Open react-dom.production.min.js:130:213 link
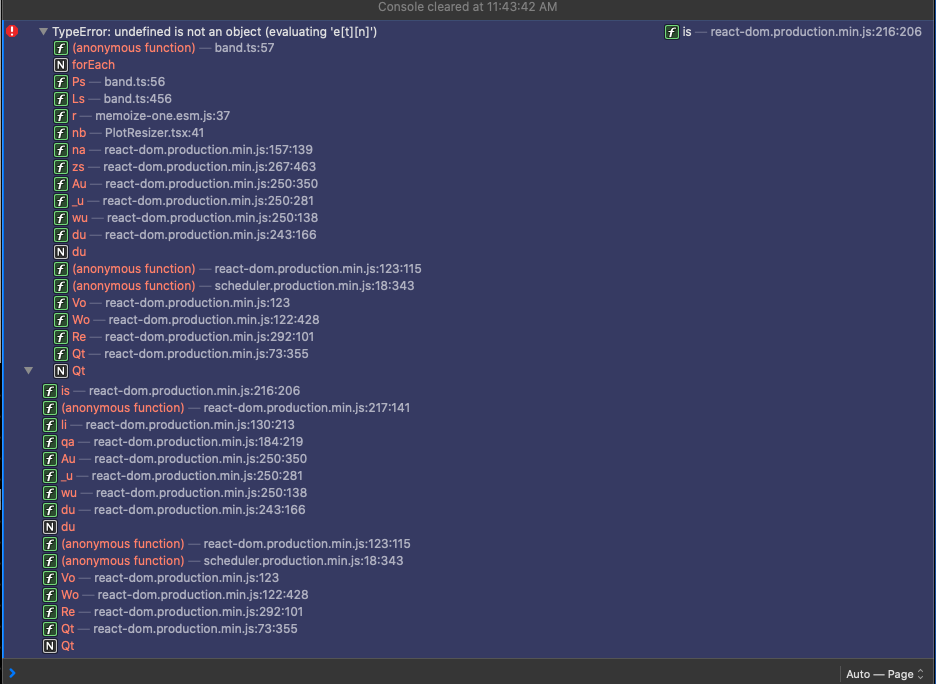Image resolution: width=936 pixels, height=684 pixels. point(190,425)
